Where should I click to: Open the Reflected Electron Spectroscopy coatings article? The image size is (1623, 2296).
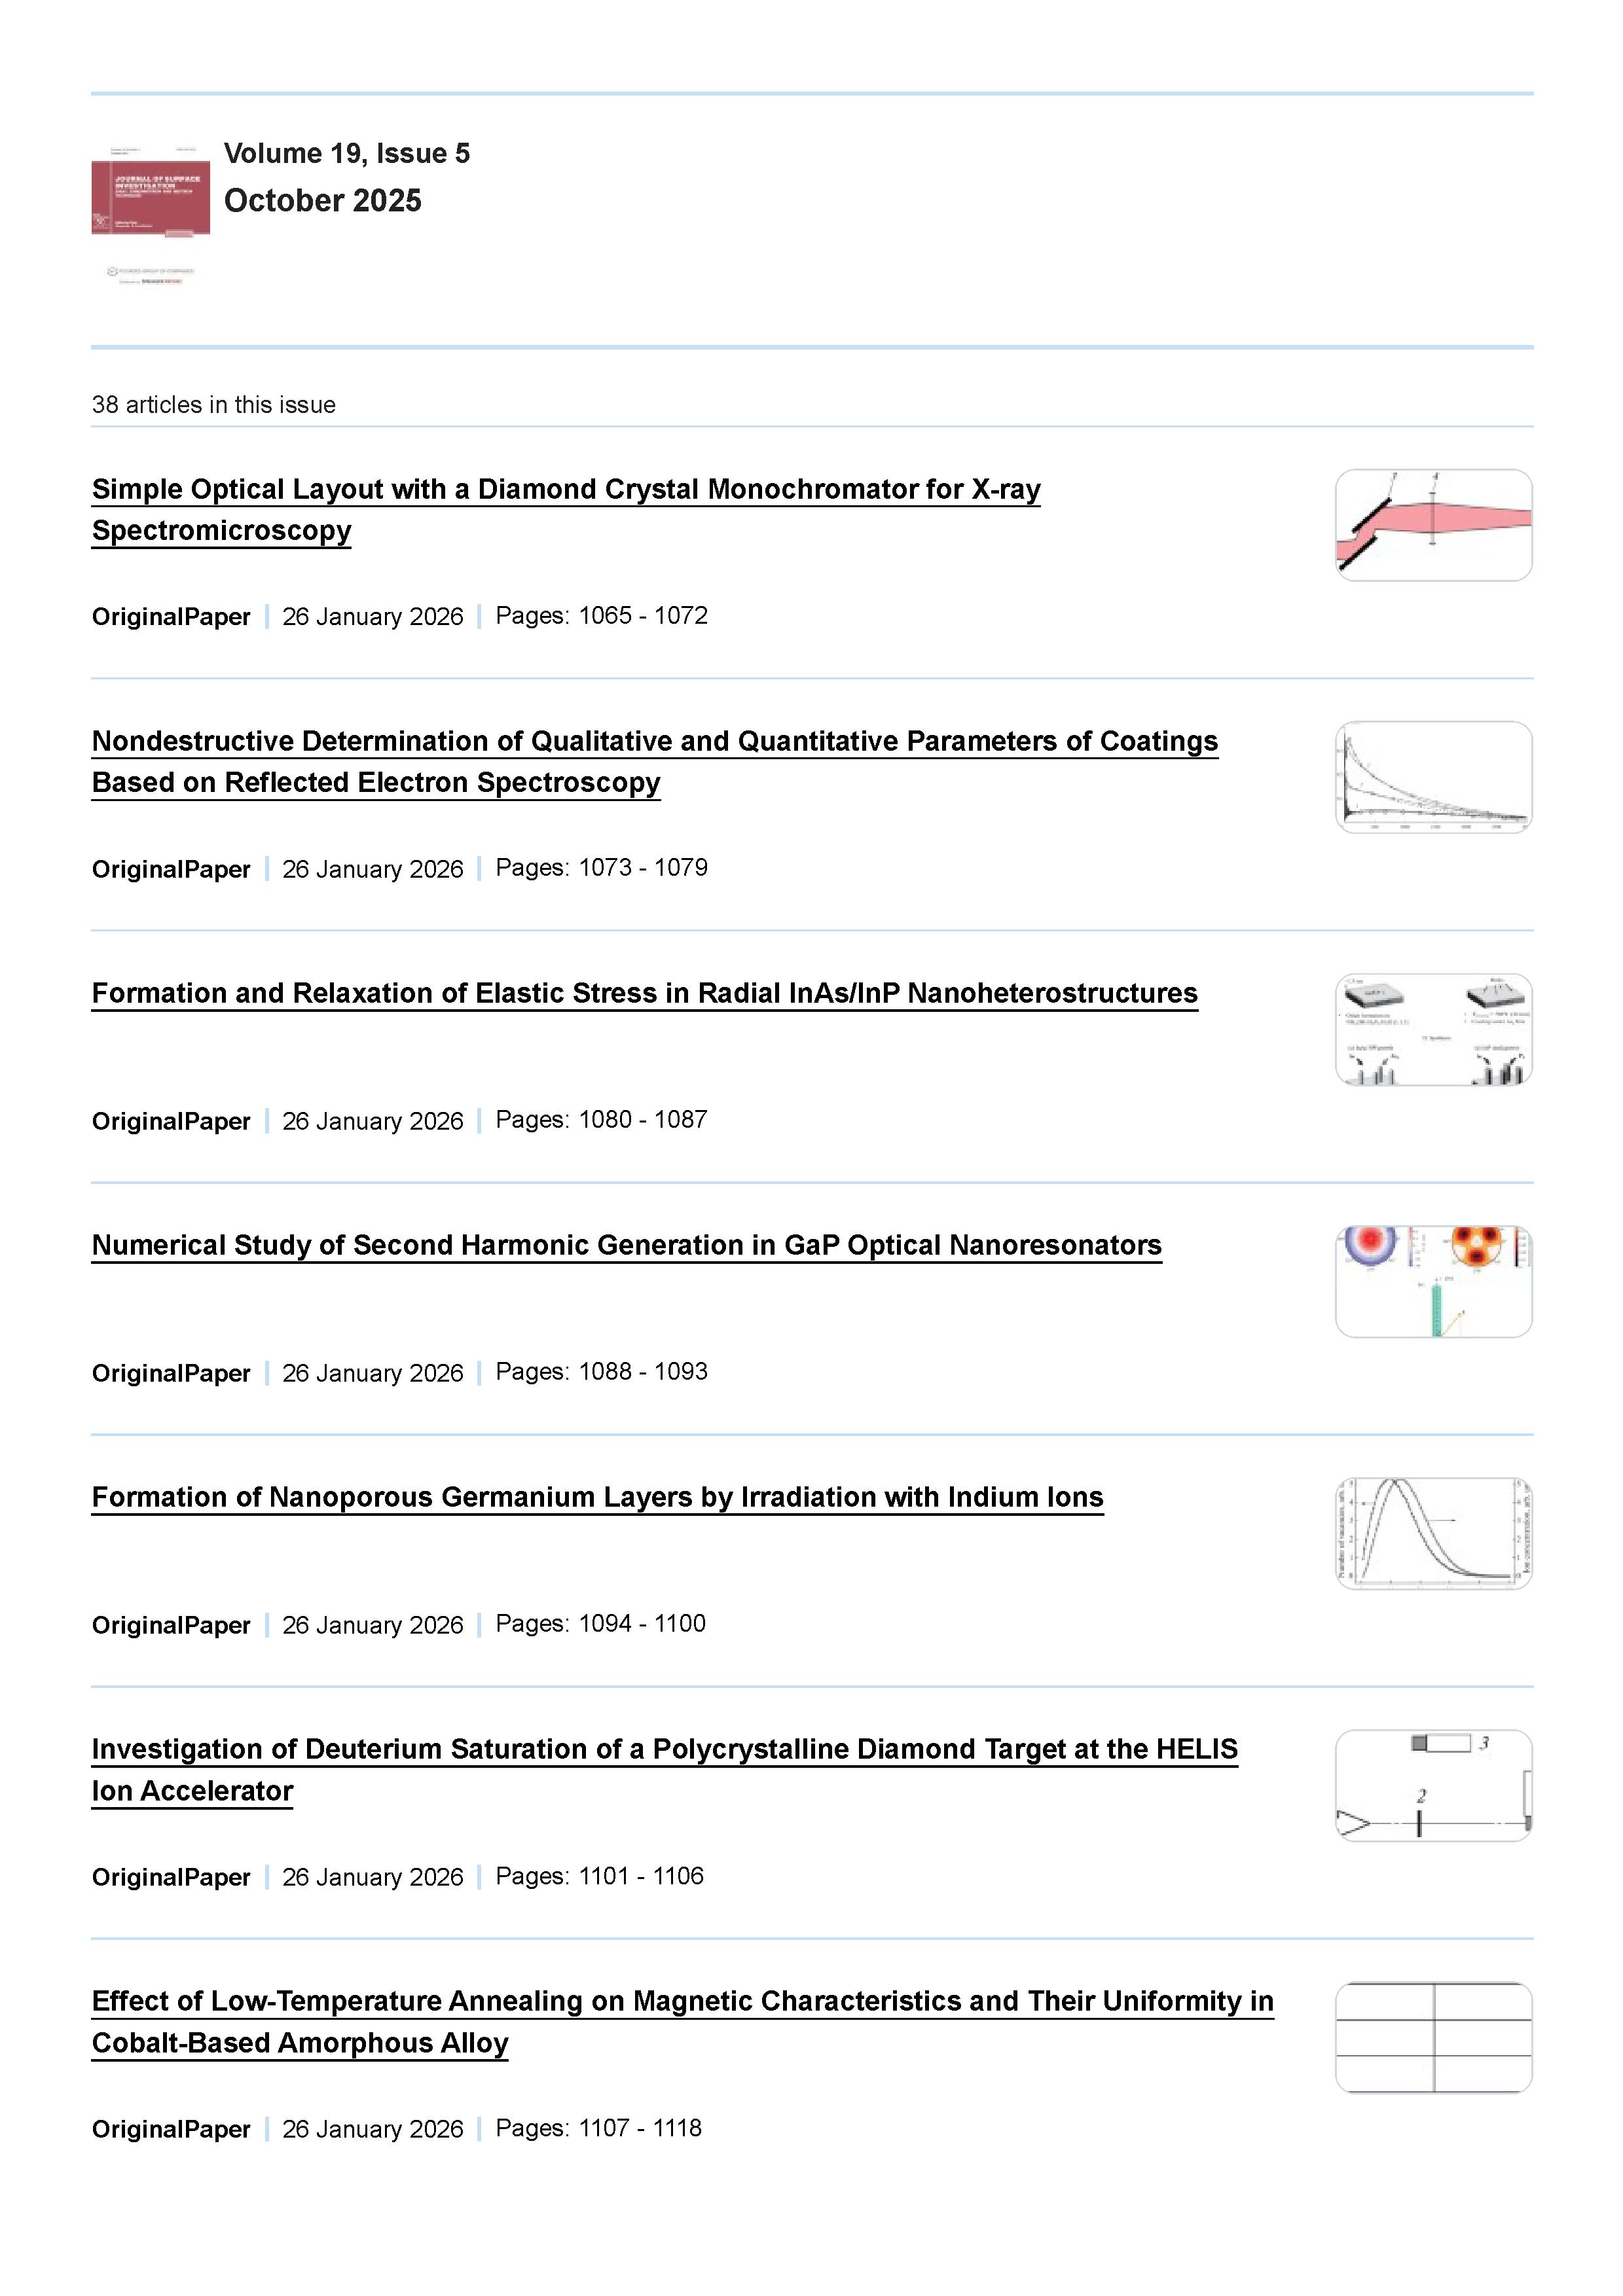click(x=654, y=742)
